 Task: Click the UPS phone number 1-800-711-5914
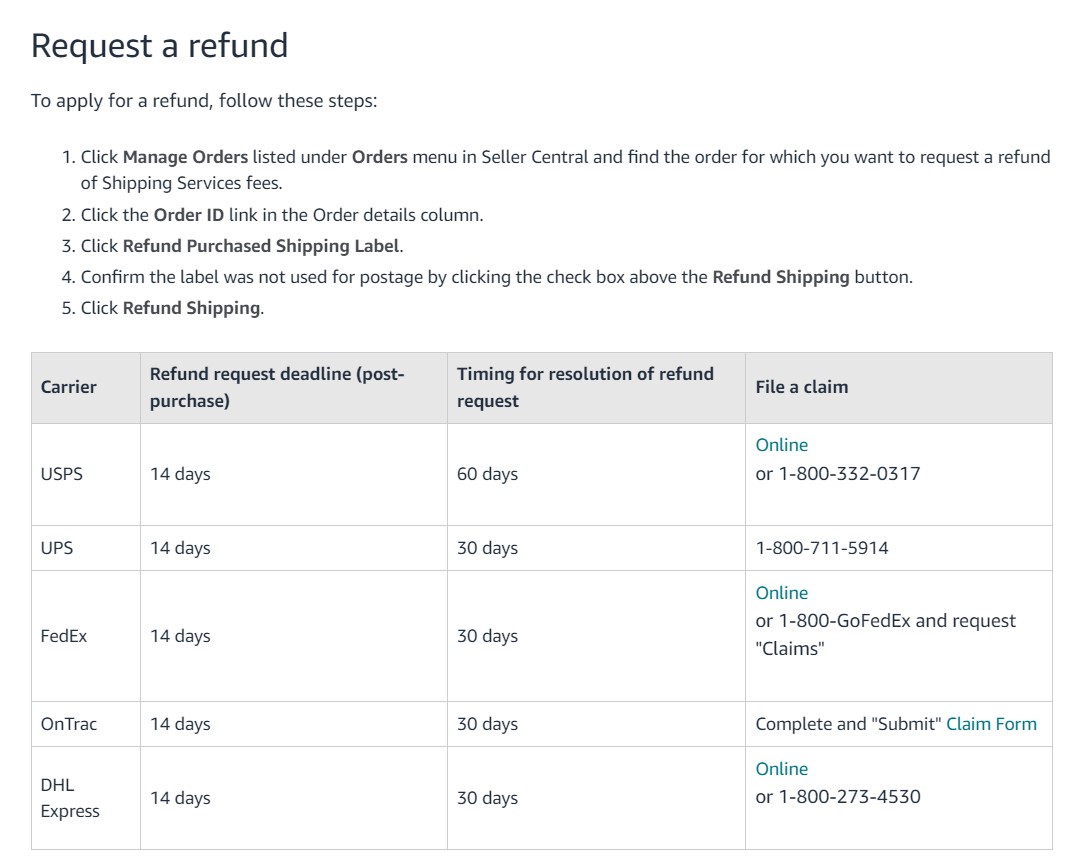[x=822, y=548]
